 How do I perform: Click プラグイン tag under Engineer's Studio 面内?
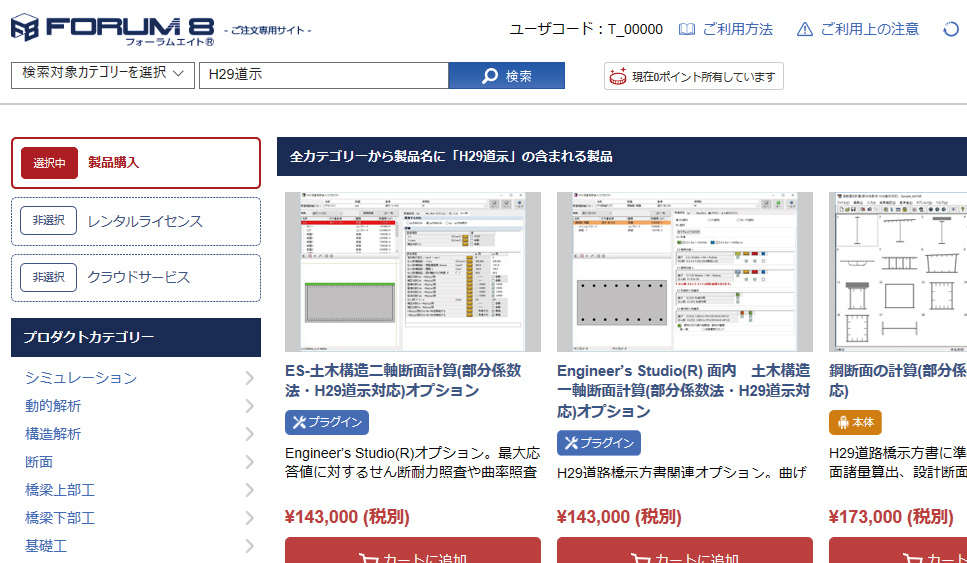[x=599, y=443]
